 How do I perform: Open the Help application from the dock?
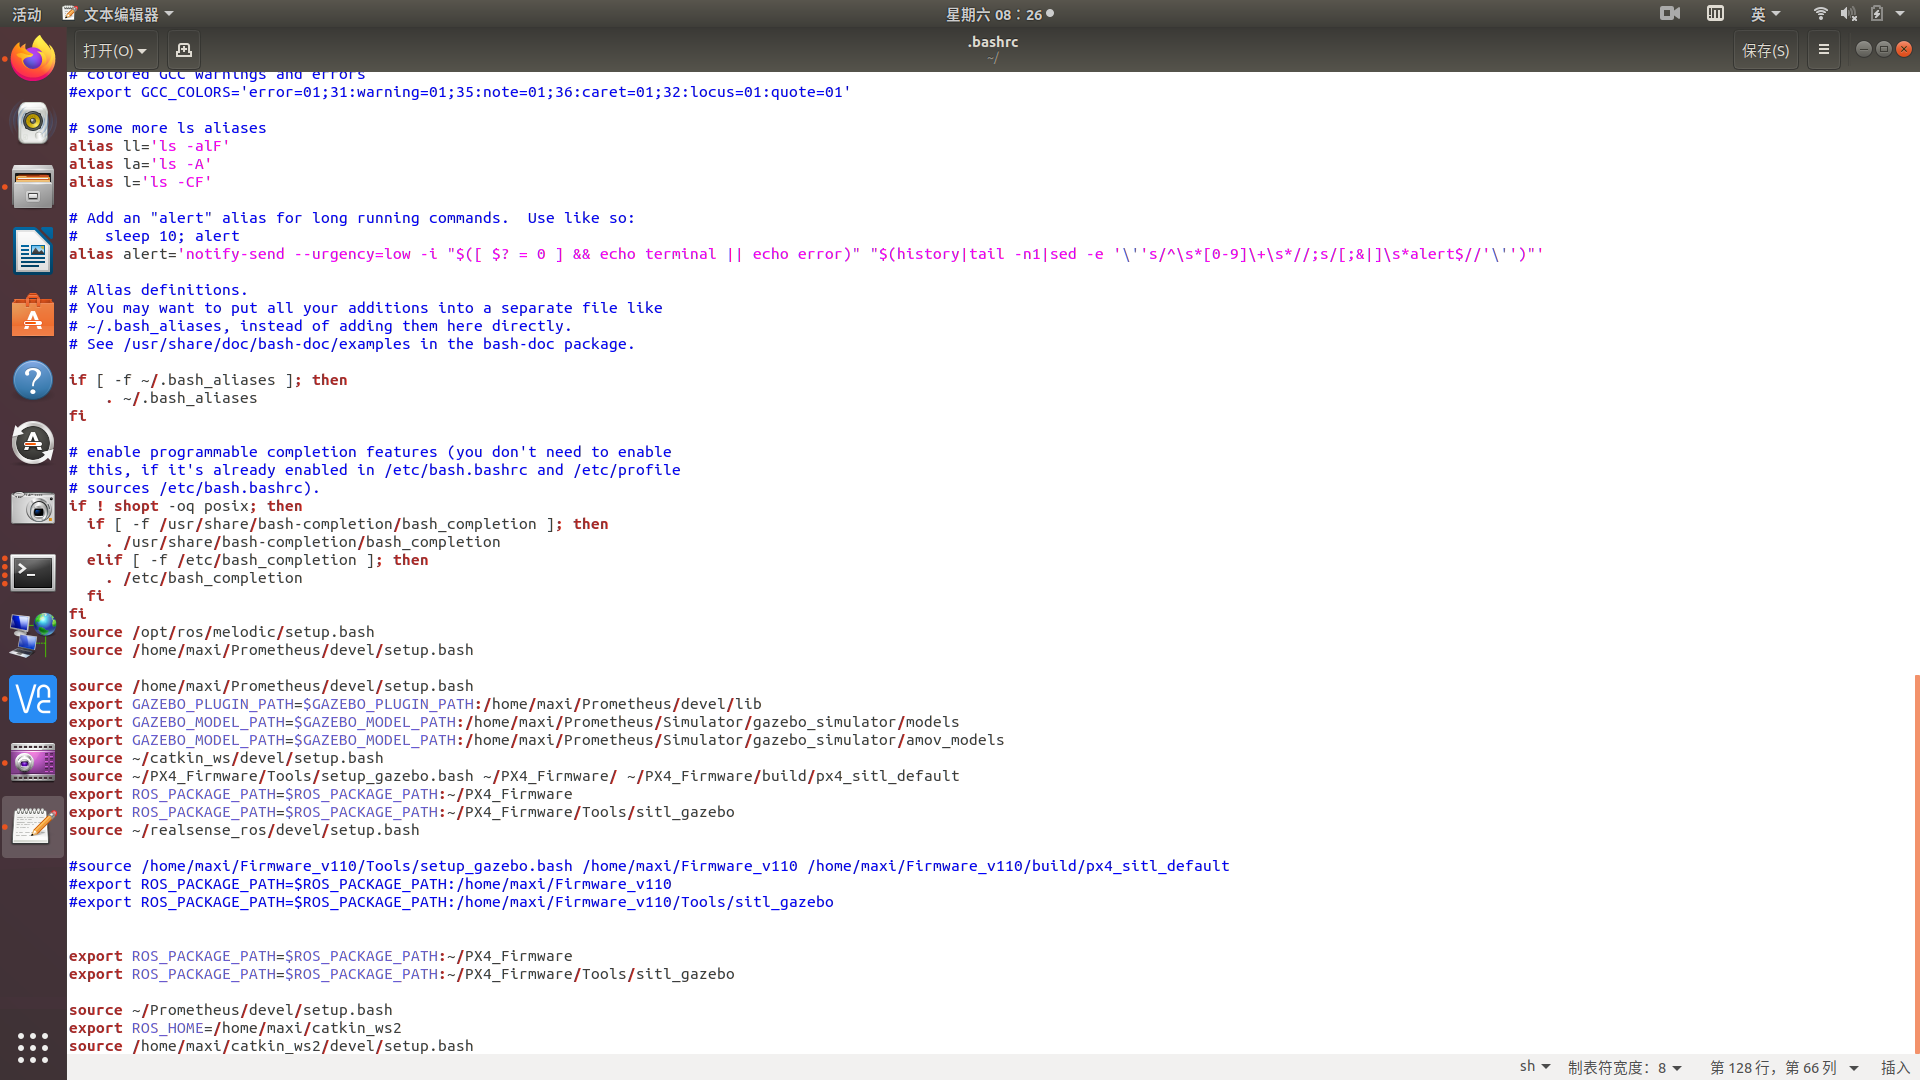click(33, 380)
